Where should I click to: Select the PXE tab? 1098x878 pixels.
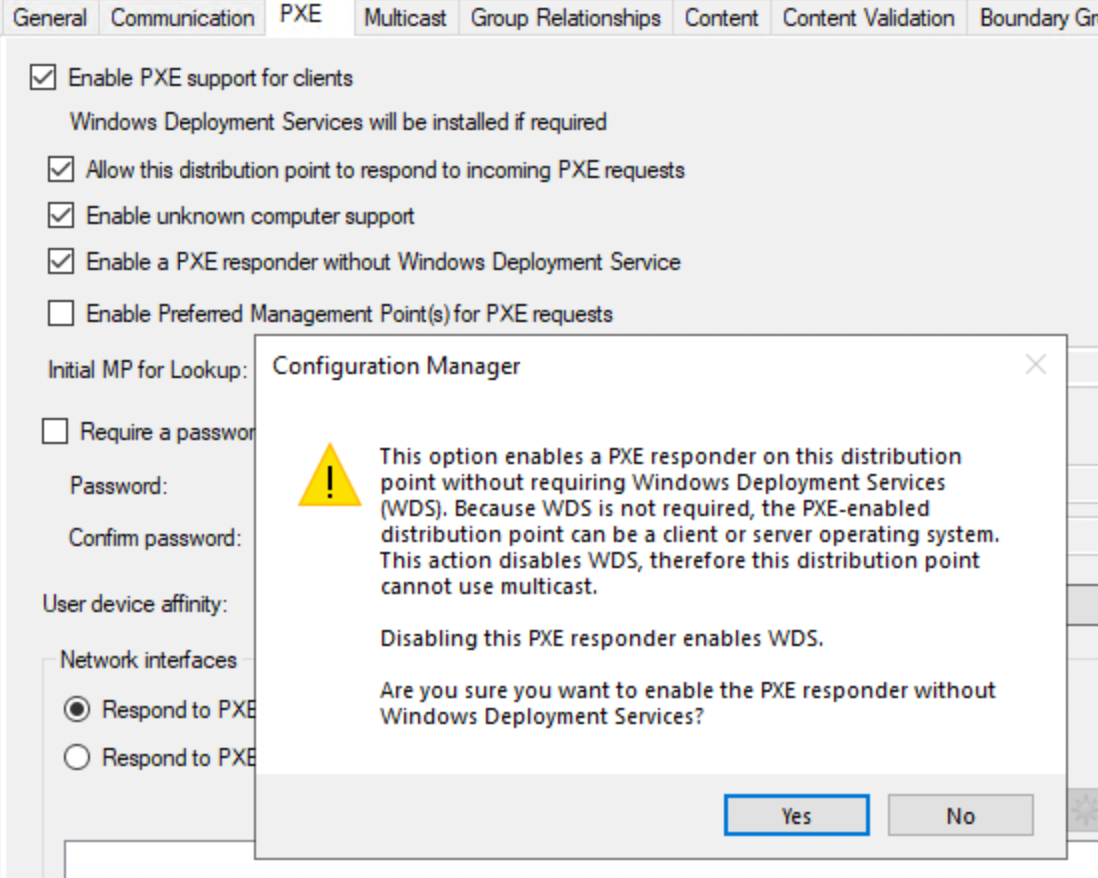click(x=300, y=16)
